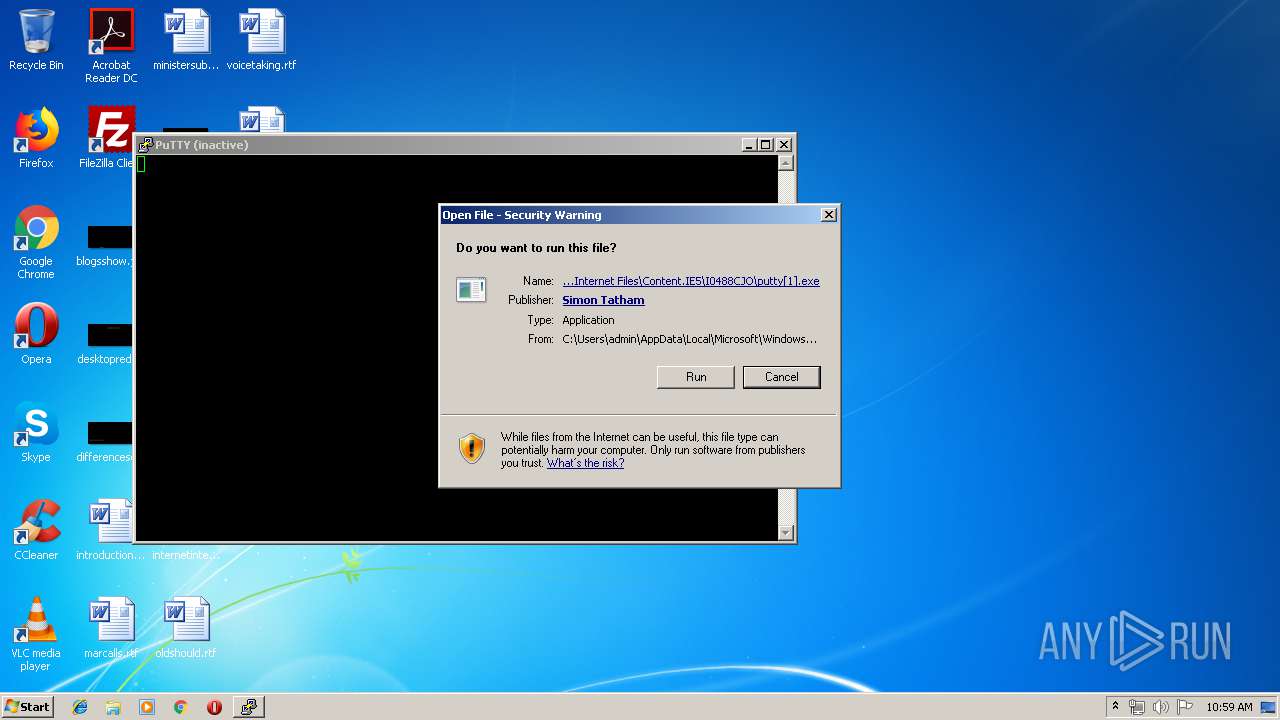Click the application file icon in the dialog

point(471,290)
